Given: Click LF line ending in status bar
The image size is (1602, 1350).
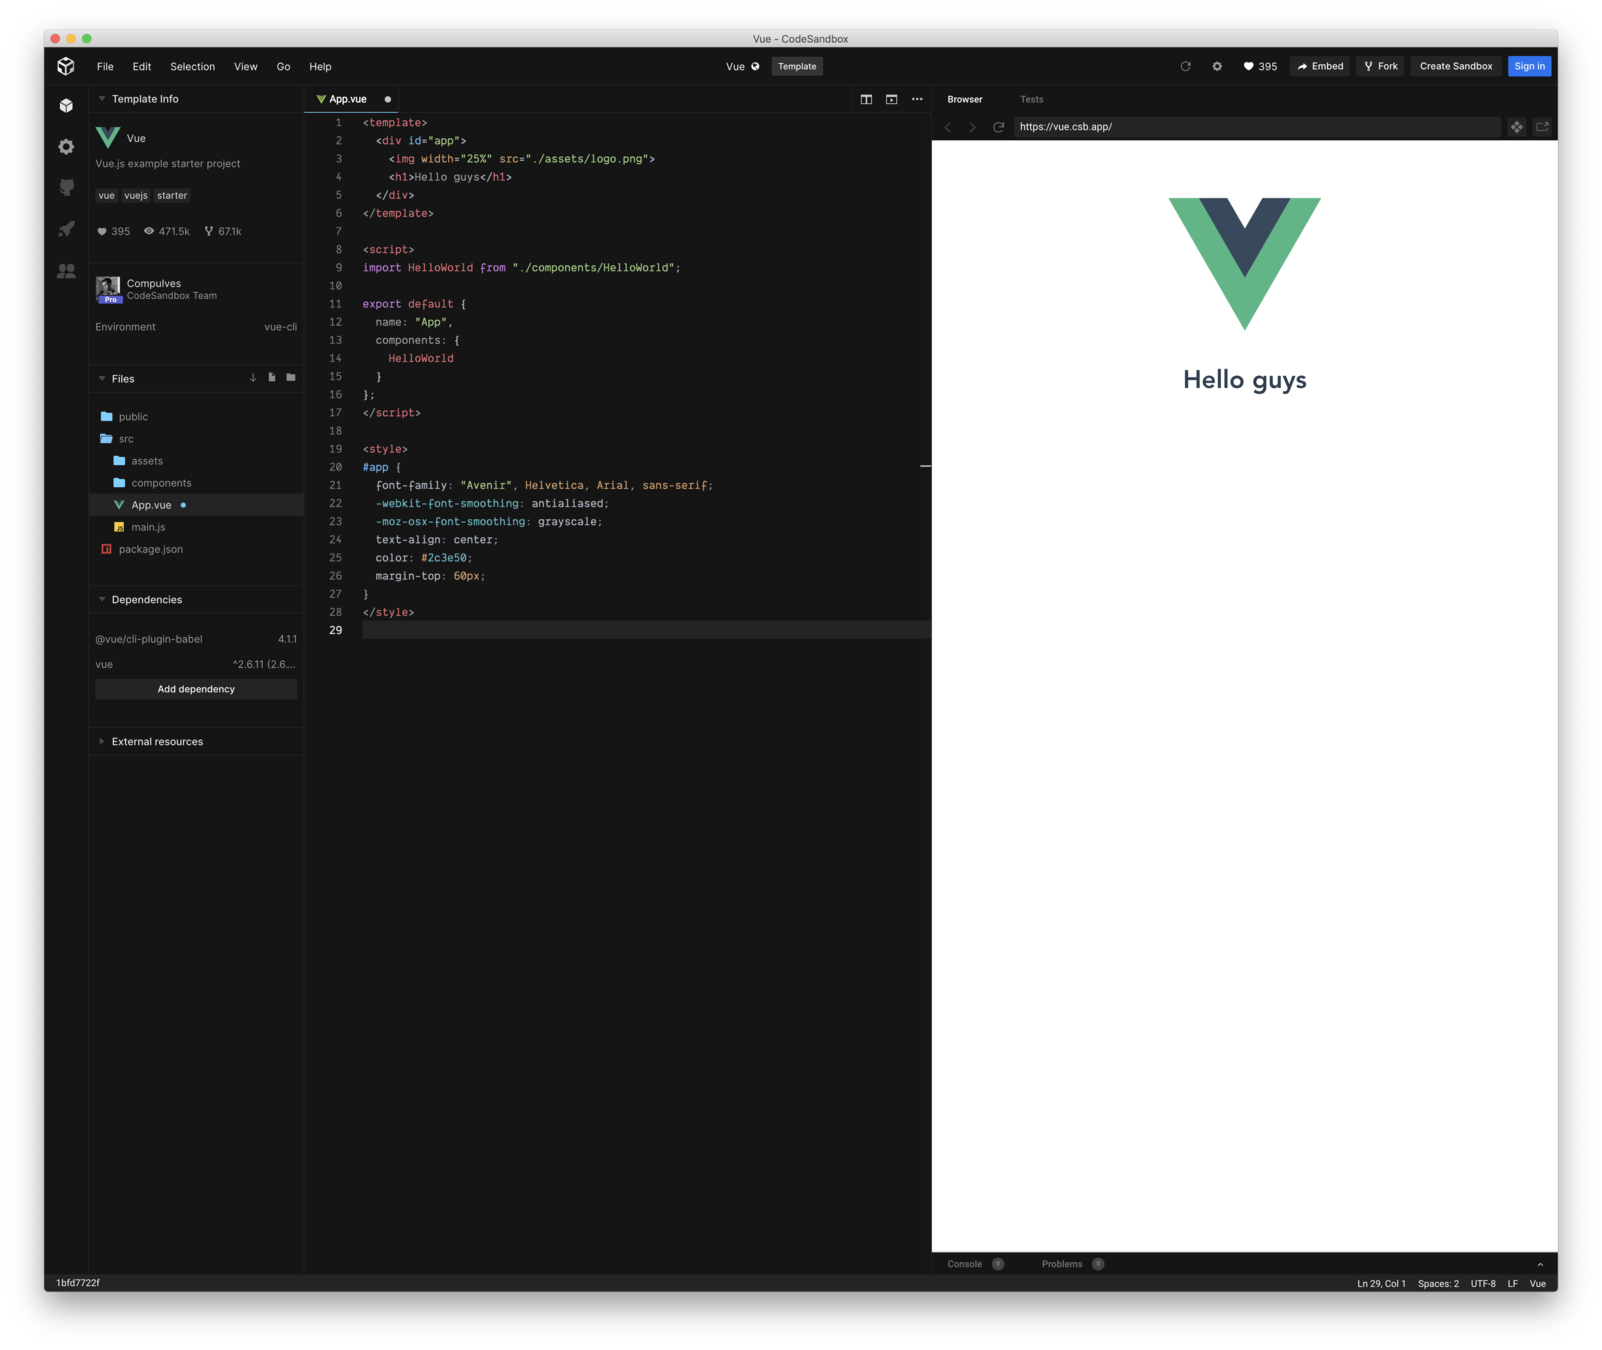Looking at the screenshot, I should [x=1513, y=1284].
